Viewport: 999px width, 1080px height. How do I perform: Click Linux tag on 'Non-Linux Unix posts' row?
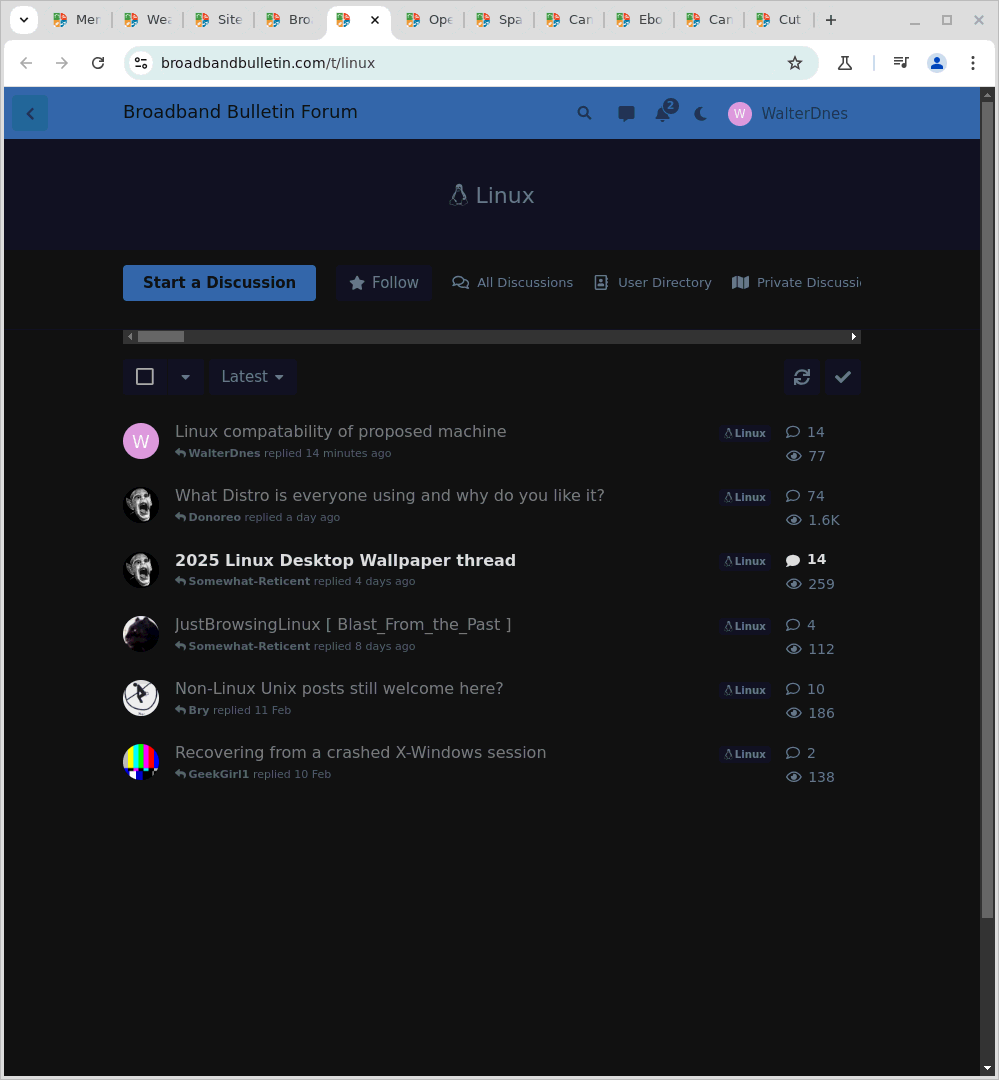[745, 690]
